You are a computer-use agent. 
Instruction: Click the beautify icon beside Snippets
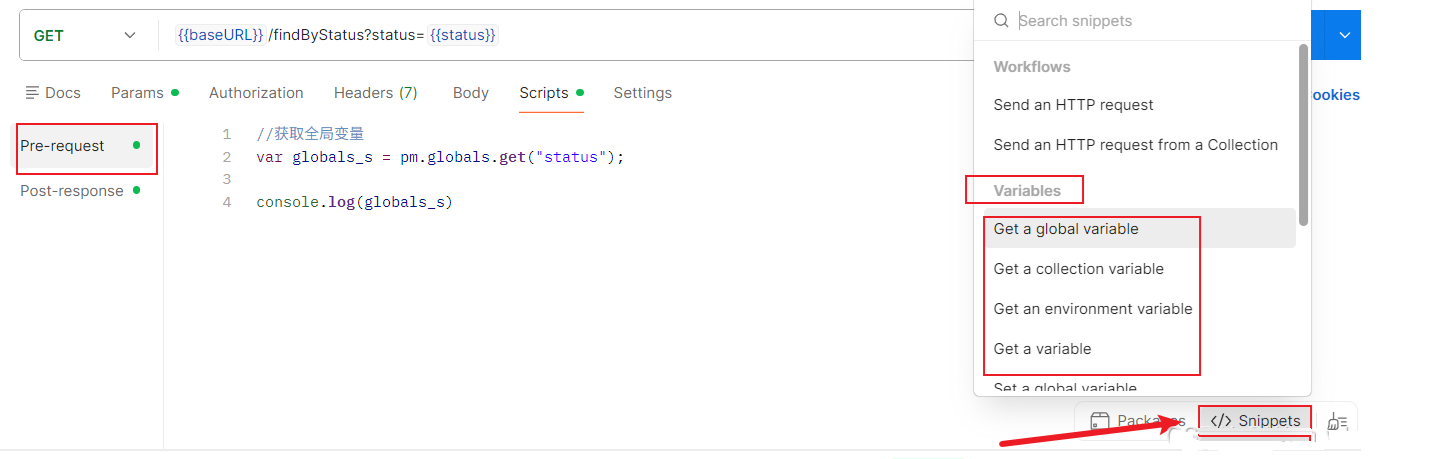tap(1337, 422)
